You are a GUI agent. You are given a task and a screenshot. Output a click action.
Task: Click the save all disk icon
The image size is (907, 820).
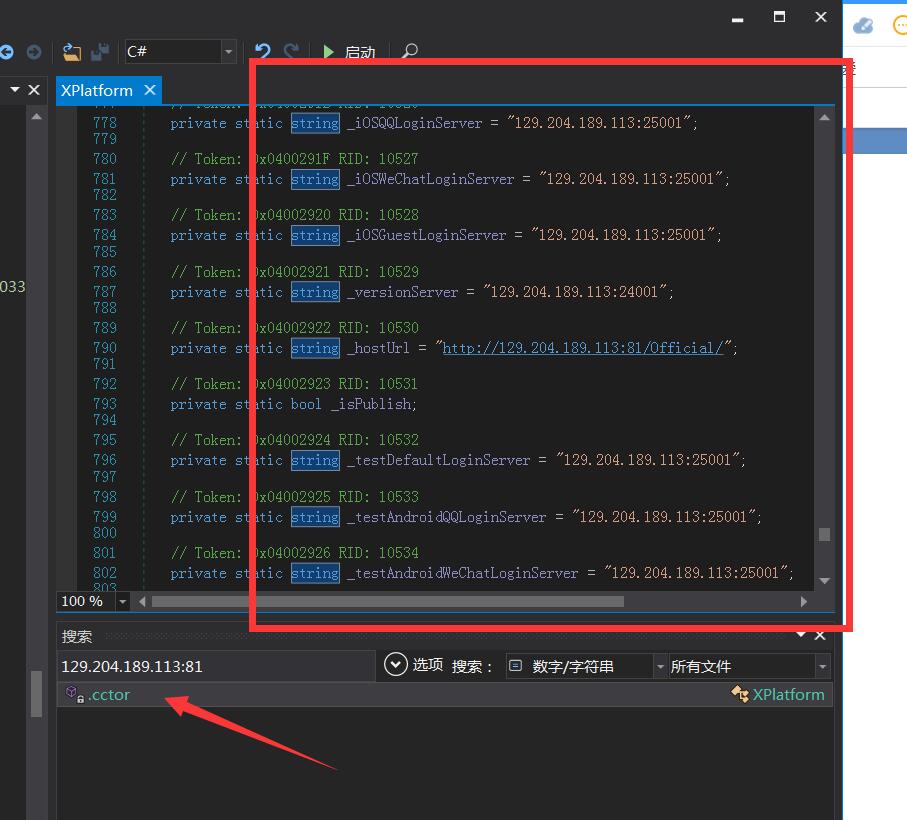point(100,52)
